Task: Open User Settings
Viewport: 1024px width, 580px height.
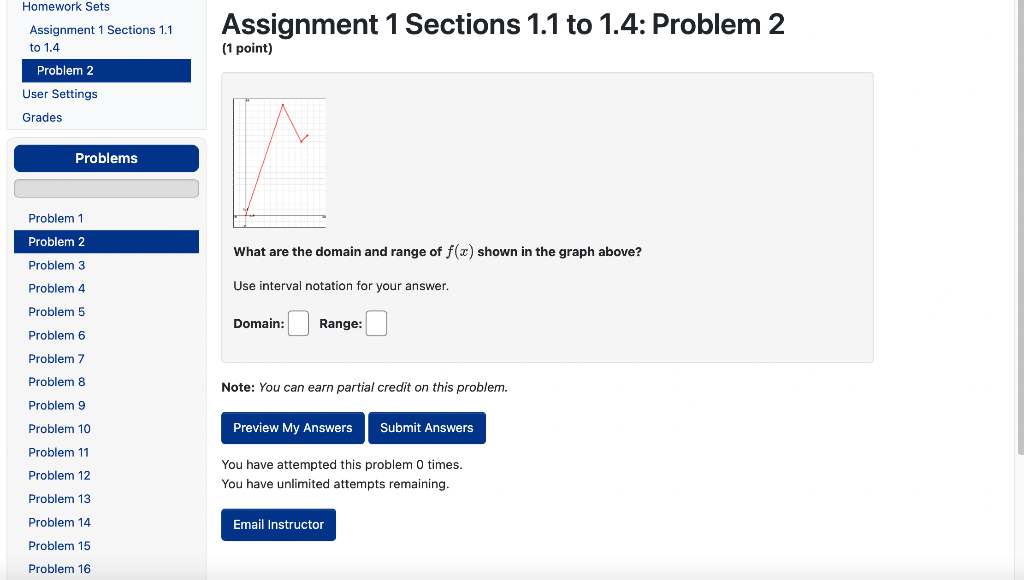Action: click(x=59, y=93)
